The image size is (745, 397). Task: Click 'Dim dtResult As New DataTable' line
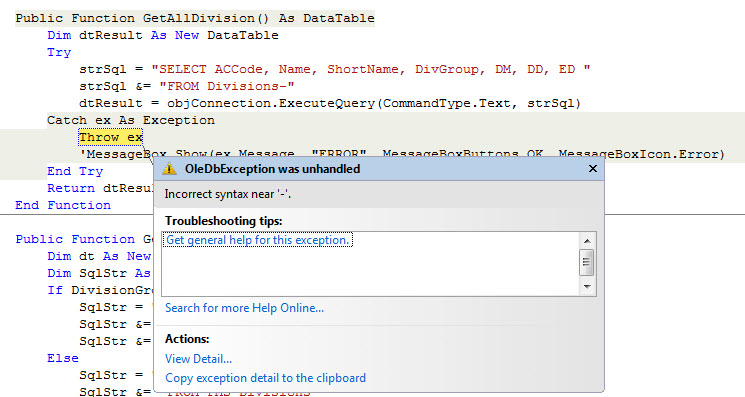(x=162, y=35)
